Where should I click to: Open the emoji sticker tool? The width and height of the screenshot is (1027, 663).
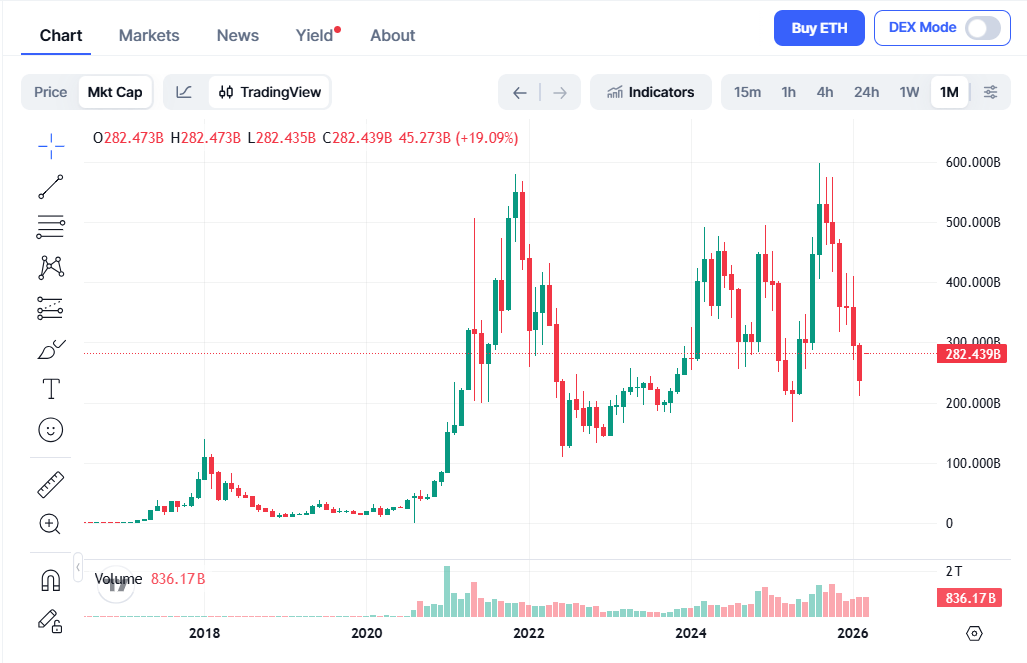coord(50,430)
